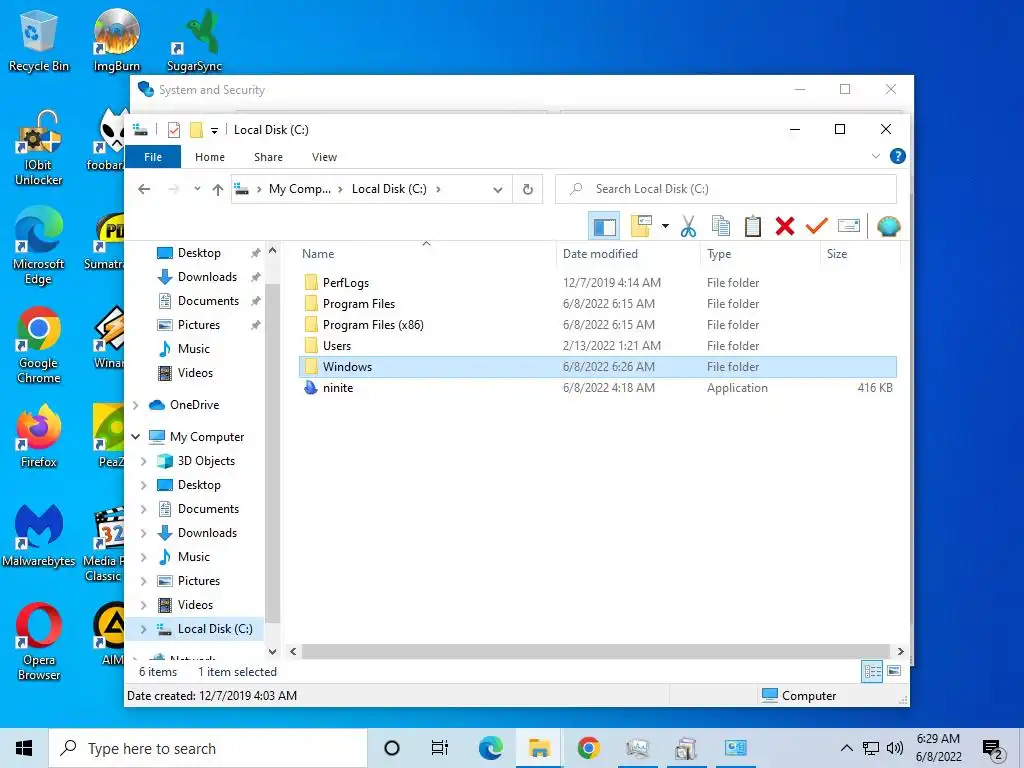
Task: Click the blue Help question mark icon
Action: [898, 156]
